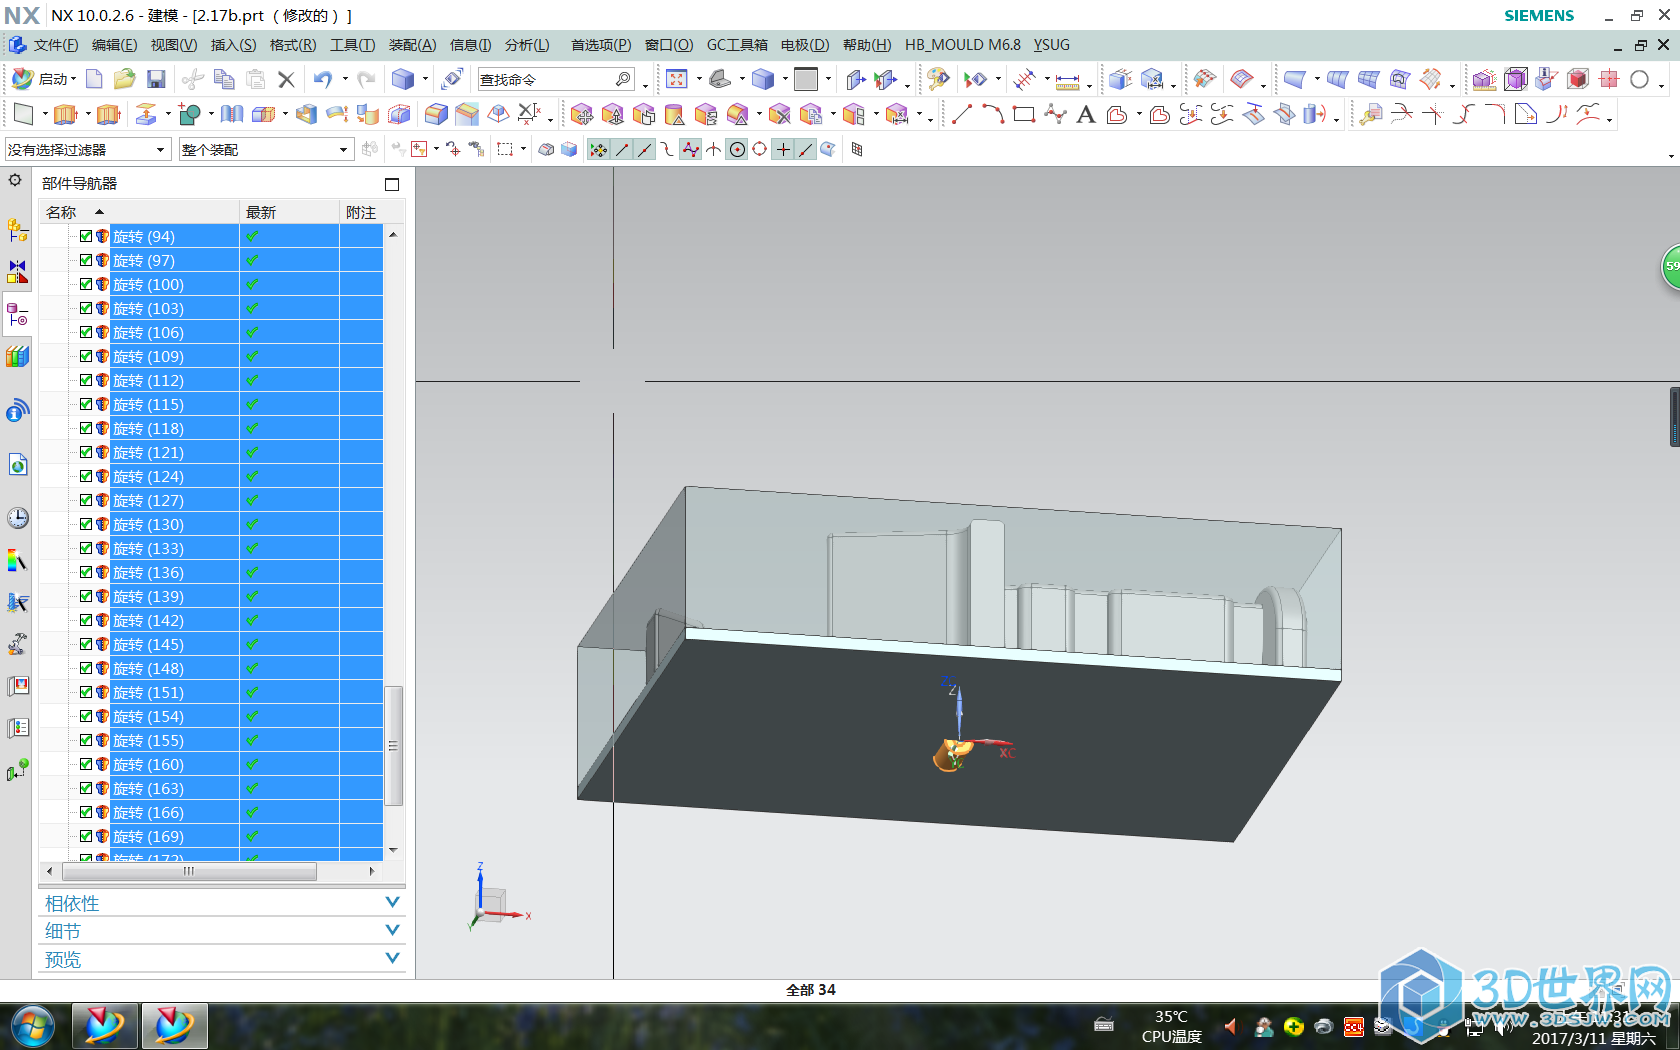Toggle the Arc Center snap point
This screenshot has width=1680, height=1050.
click(737, 150)
